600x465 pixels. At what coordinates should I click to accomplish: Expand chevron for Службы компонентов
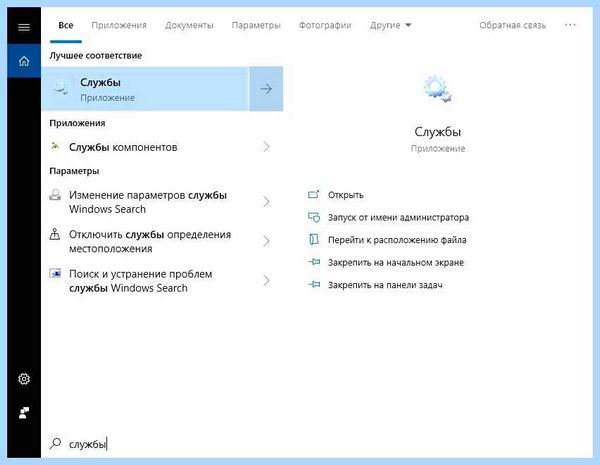[x=266, y=147]
